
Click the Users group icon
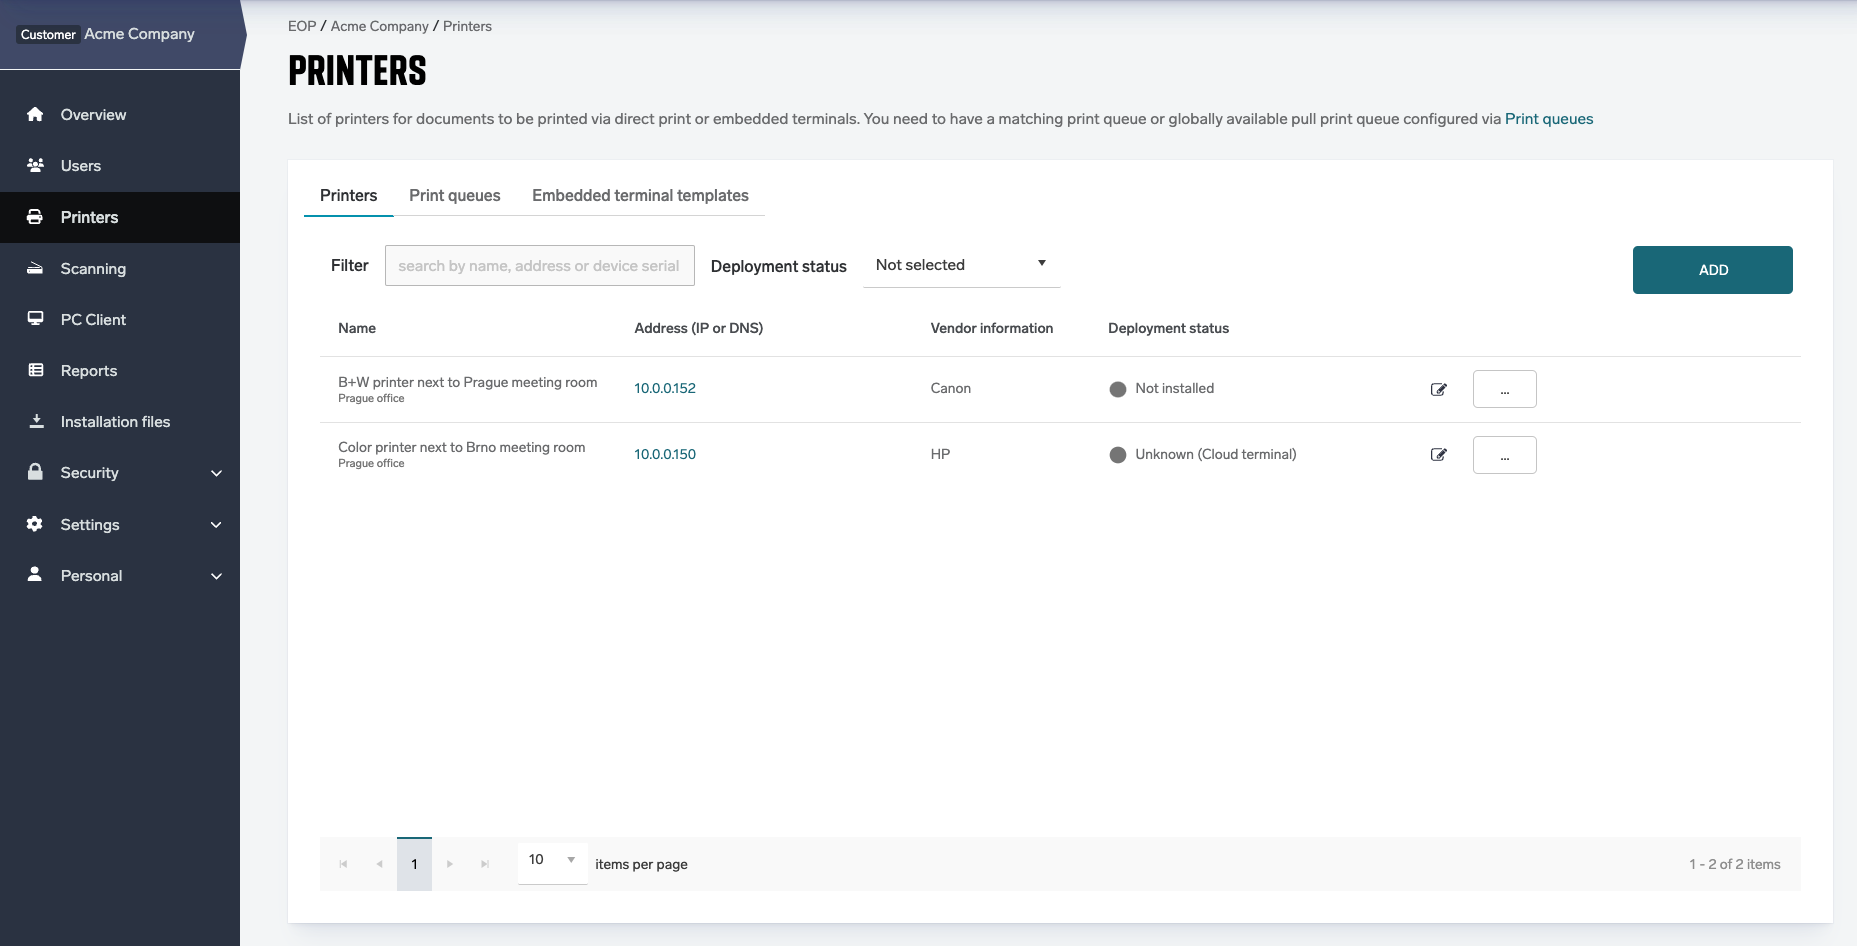click(x=35, y=165)
